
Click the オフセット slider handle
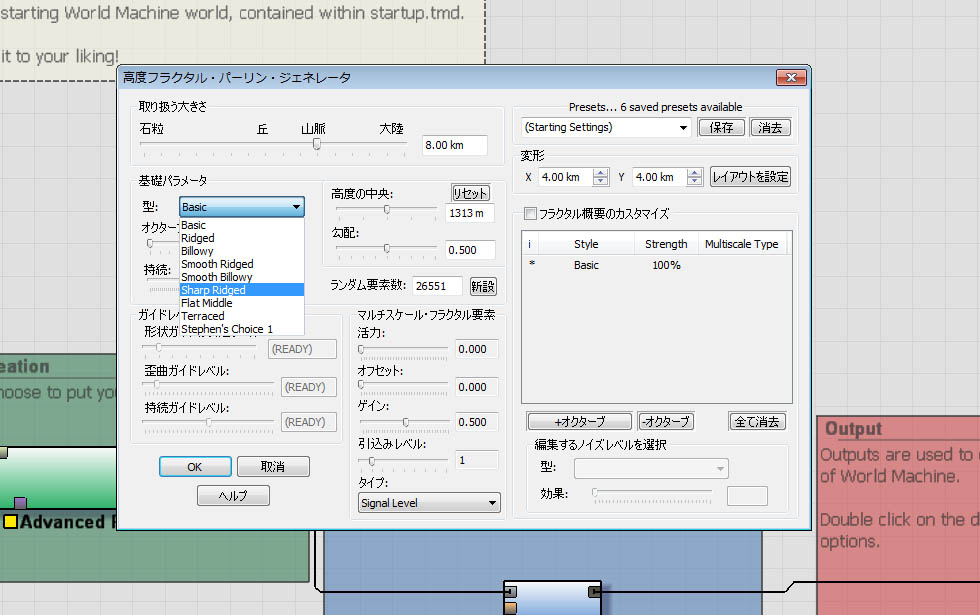coord(361,385)
